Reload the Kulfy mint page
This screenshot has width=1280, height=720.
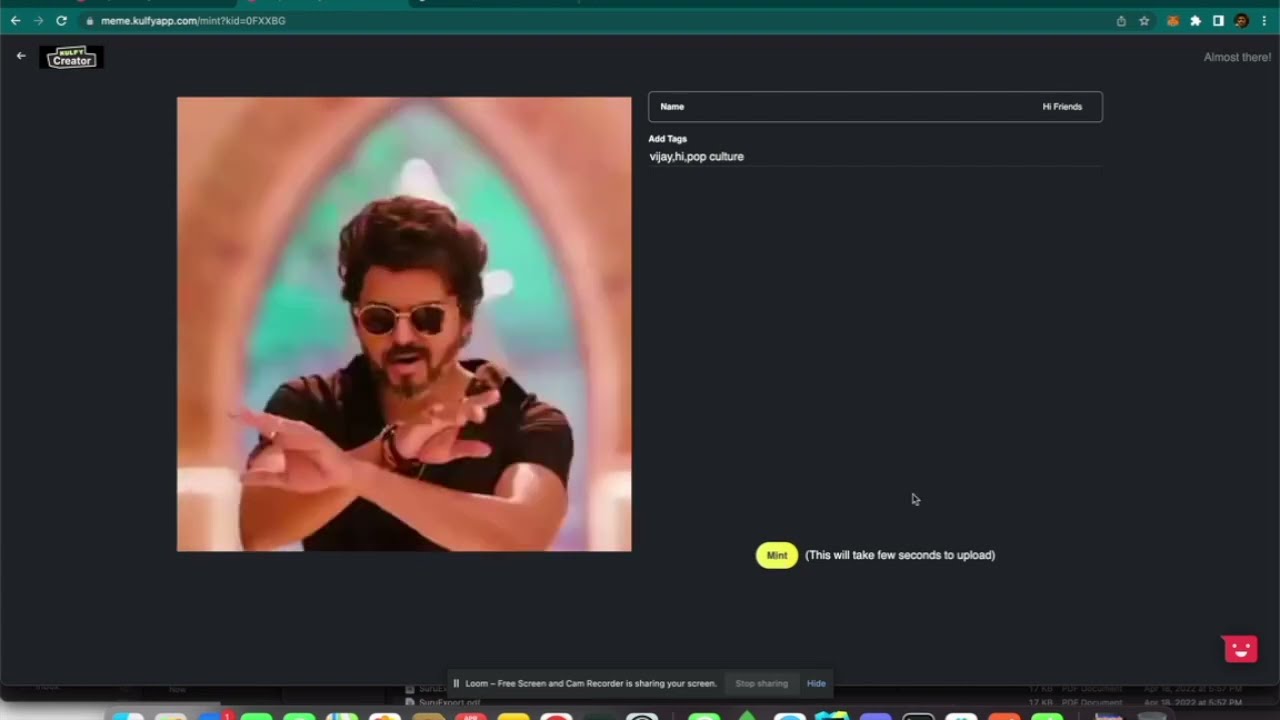click(61, 20)
